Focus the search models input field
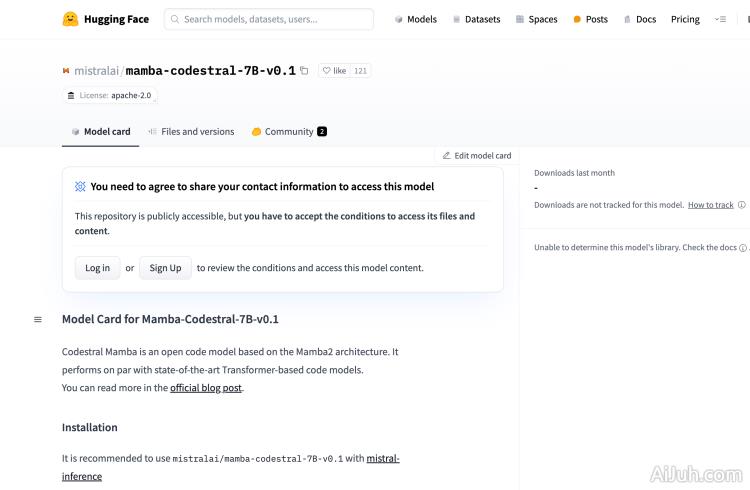Viewport: 750px width, 490px height. click(x=270, y=19)
